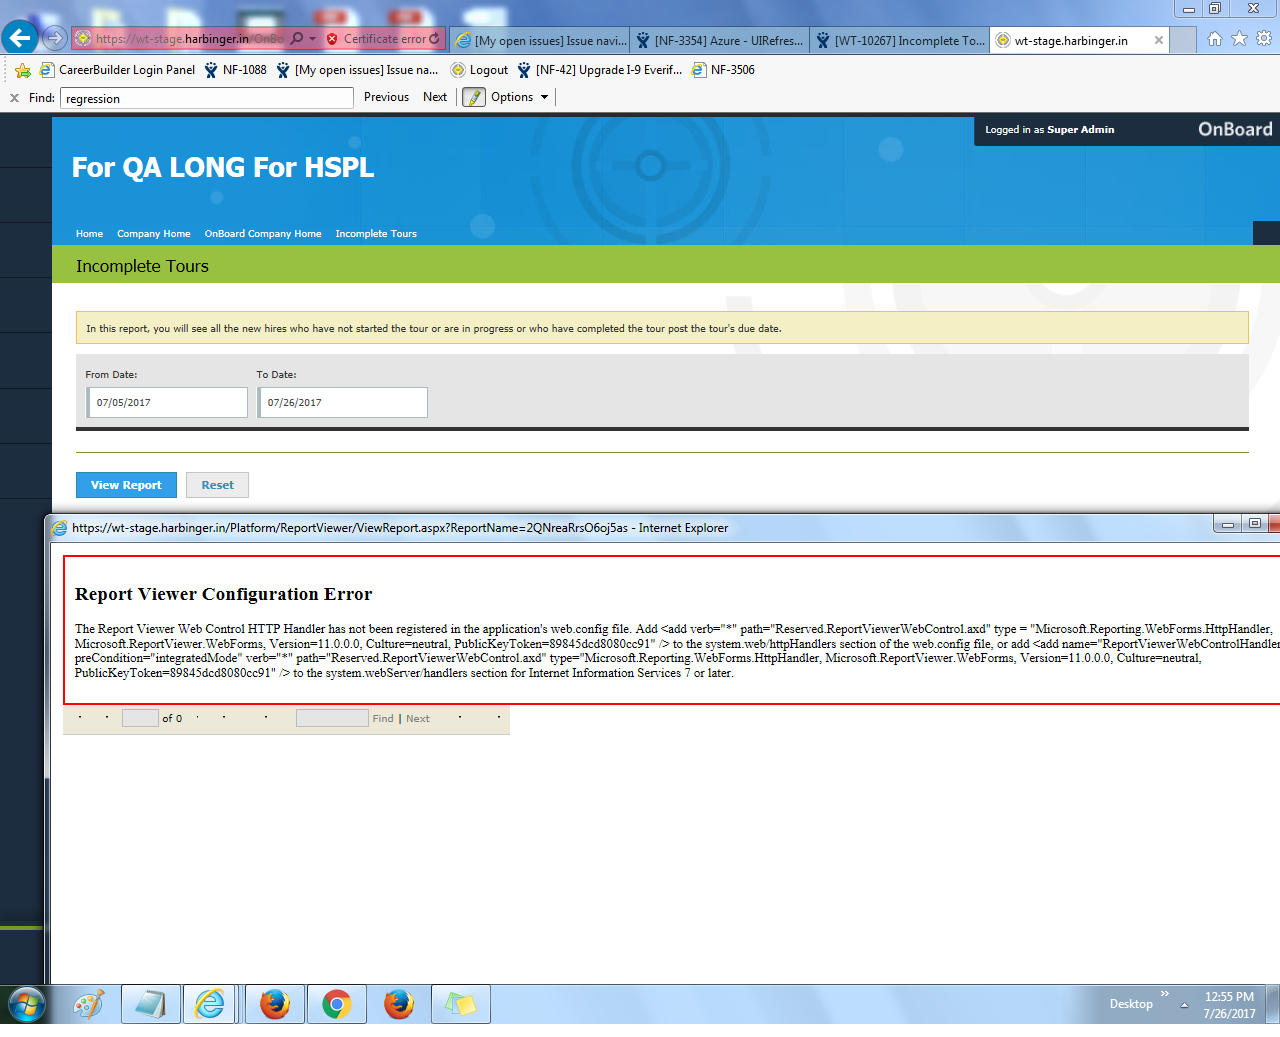Open the second Firefox taskbar icon
Screen dimensions: 1280x1037
(399, 1004)
